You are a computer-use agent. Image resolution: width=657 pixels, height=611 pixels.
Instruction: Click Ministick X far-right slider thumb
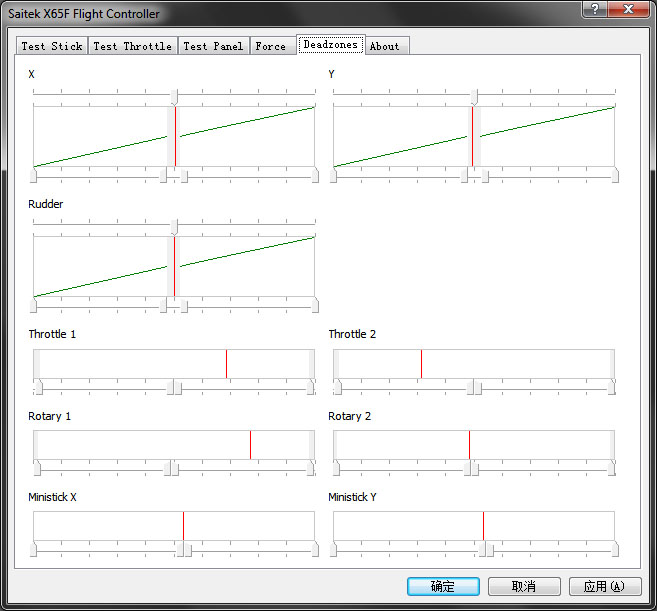tap(315, 549)
